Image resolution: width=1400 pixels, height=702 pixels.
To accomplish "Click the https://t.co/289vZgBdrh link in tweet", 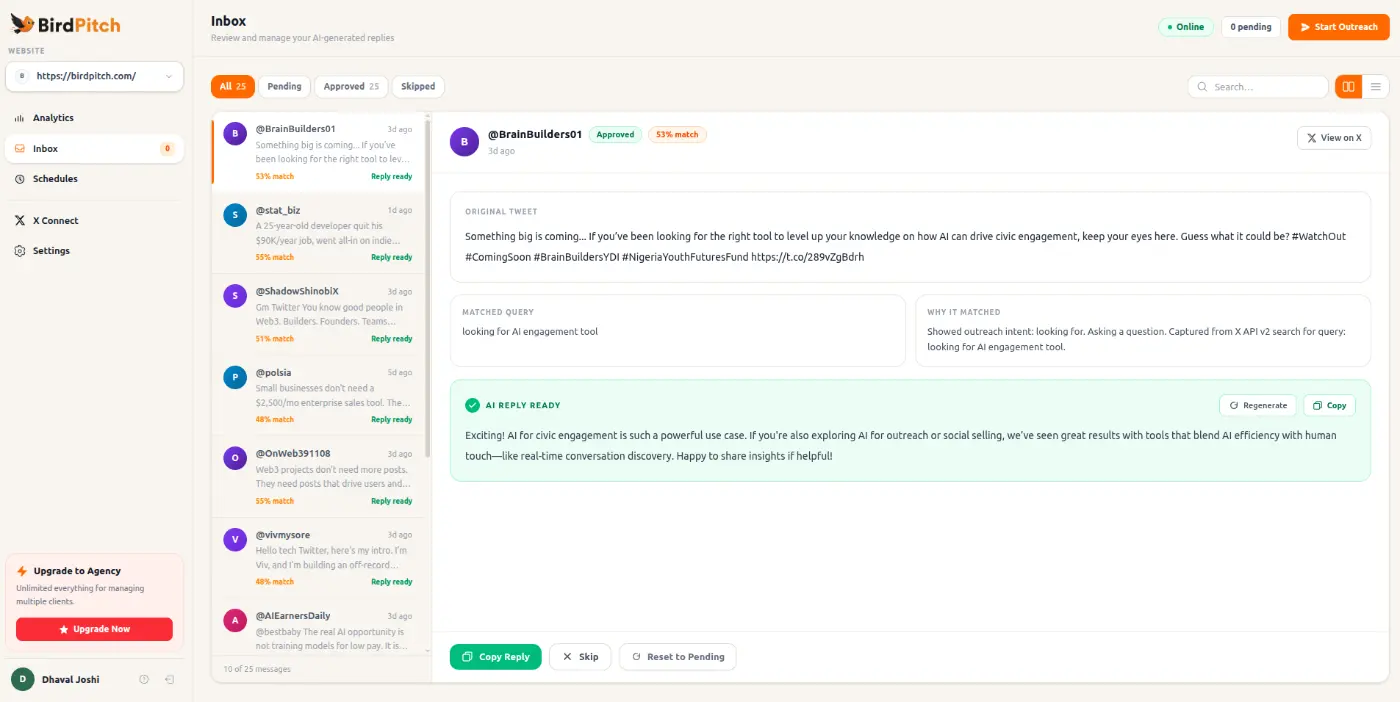I will pos(807,257).
